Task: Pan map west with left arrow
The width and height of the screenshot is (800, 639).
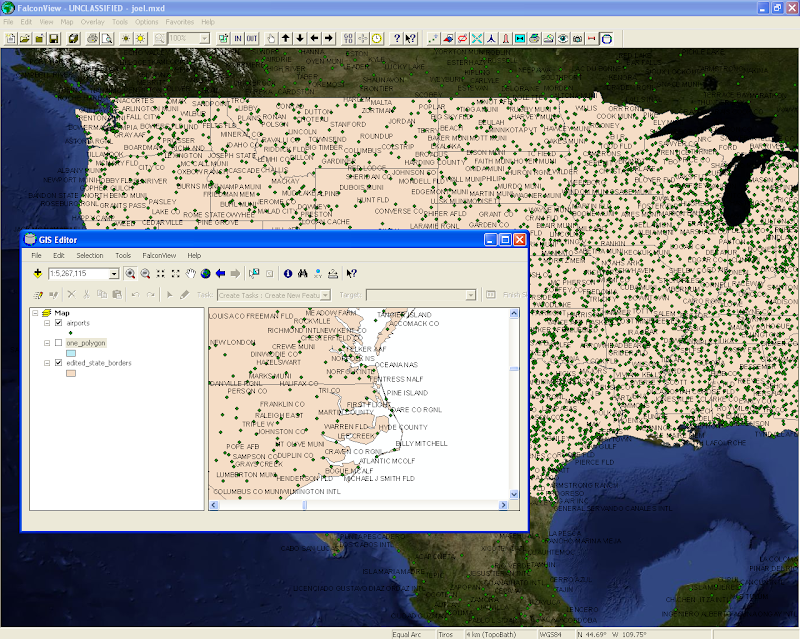Action: tap(314, 38)
